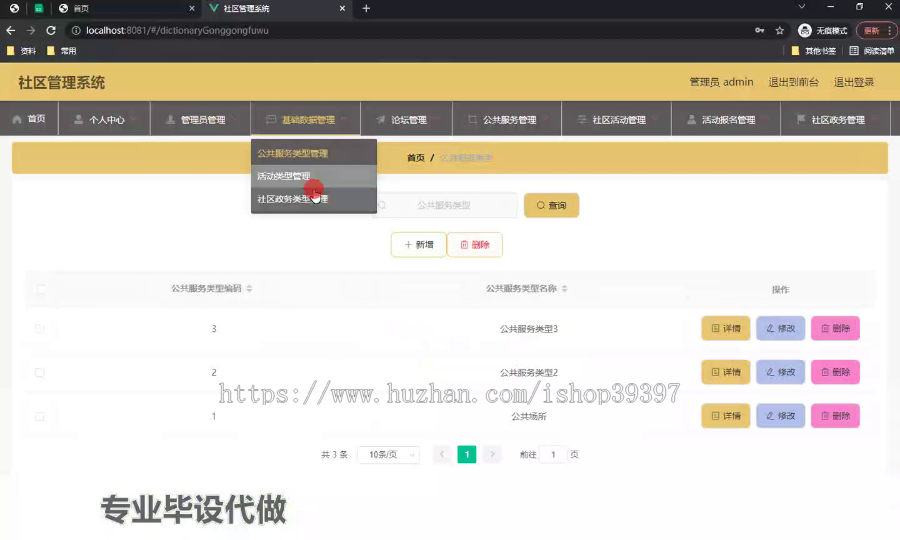Reload the page with refresh icon
The image size is (900, 540).
tap(51, 30)
